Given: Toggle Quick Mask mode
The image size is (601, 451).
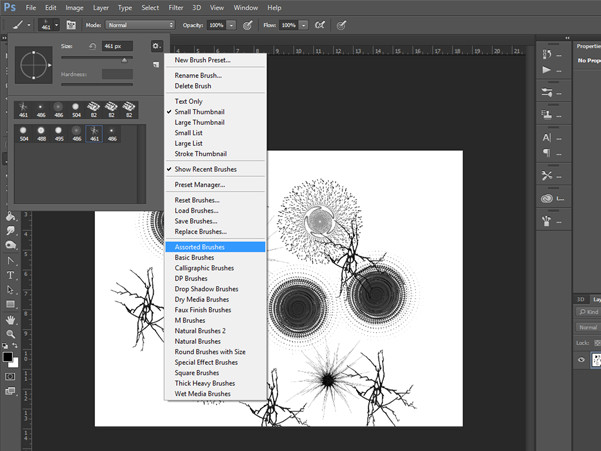Looking at the screenshot, I should (10, 377).
